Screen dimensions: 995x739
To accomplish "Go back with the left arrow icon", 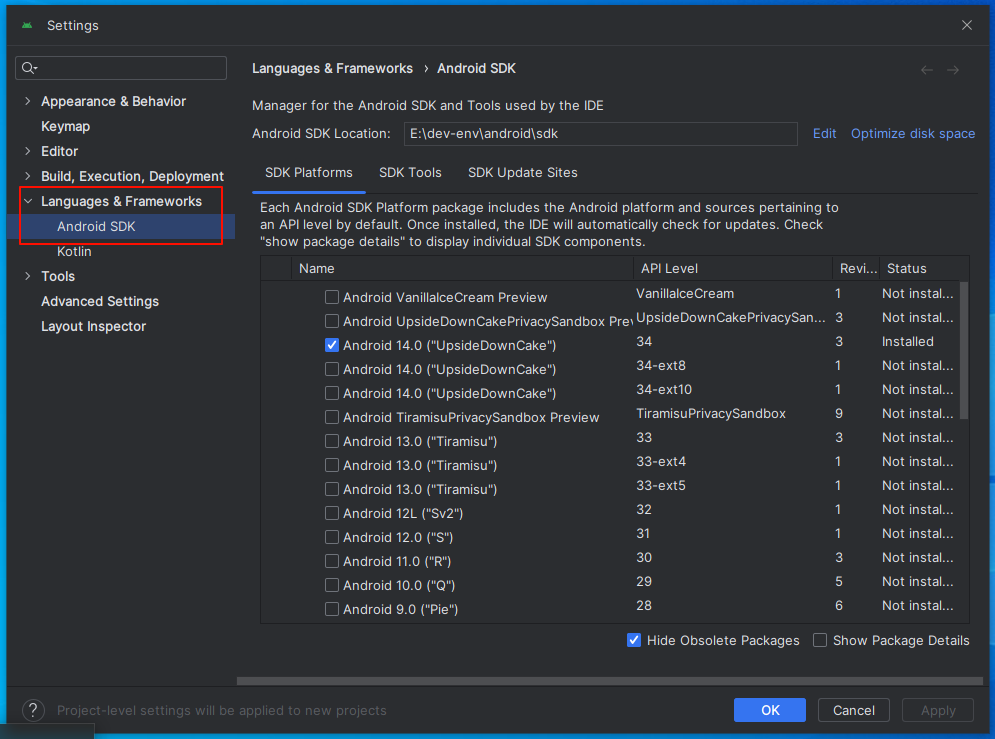I will pos(926,70).
